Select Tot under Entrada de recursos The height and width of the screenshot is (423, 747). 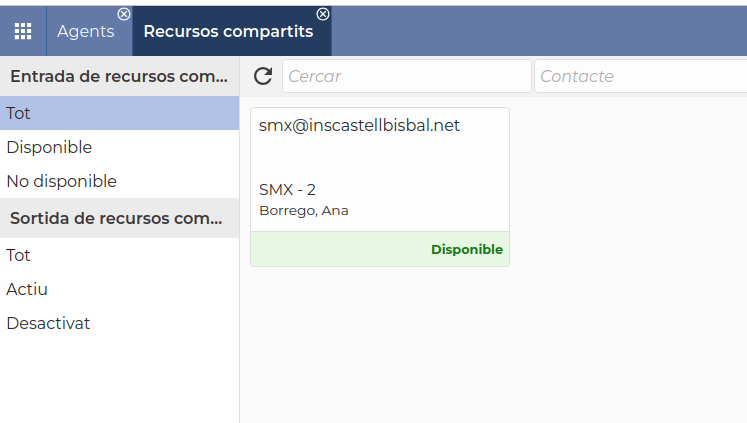pyautogui.click(x=19, y=113)
